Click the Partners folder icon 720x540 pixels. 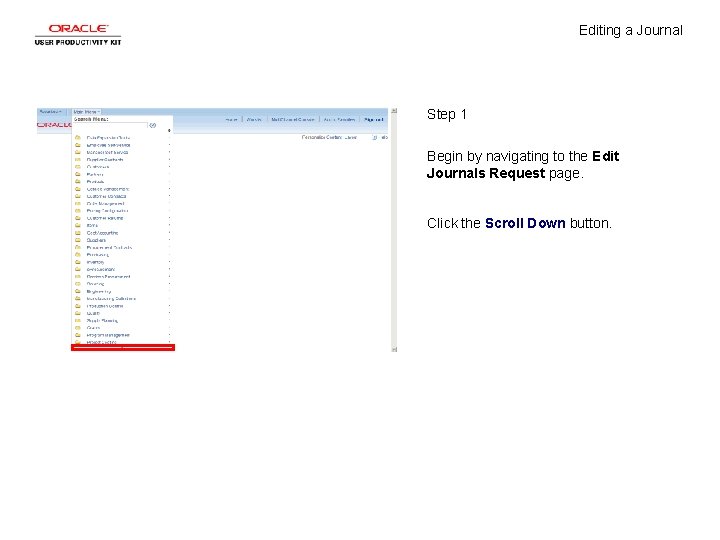tap(78, 174)
